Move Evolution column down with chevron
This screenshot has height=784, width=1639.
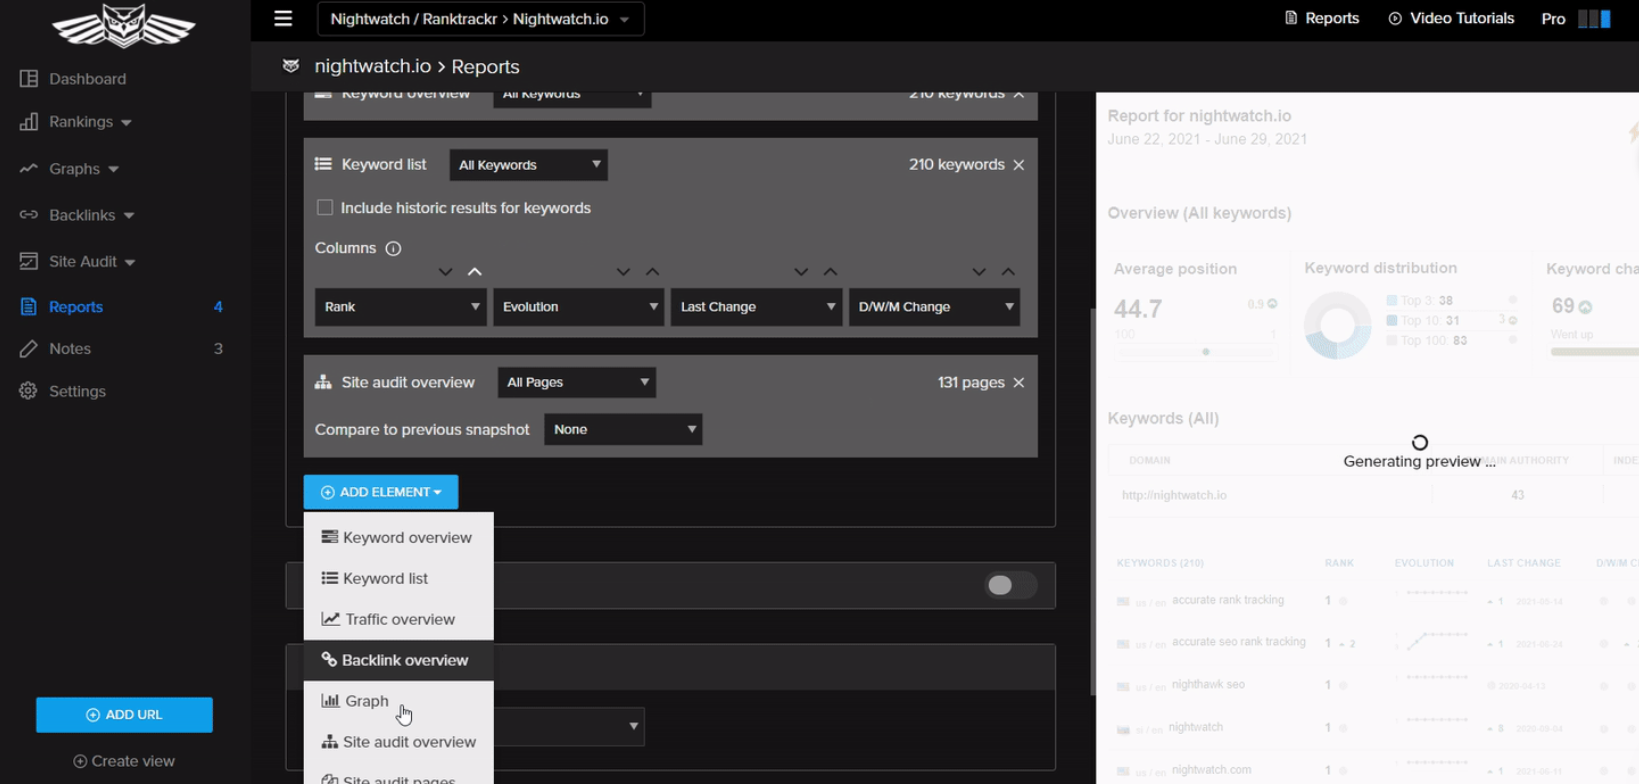[624, 272]
